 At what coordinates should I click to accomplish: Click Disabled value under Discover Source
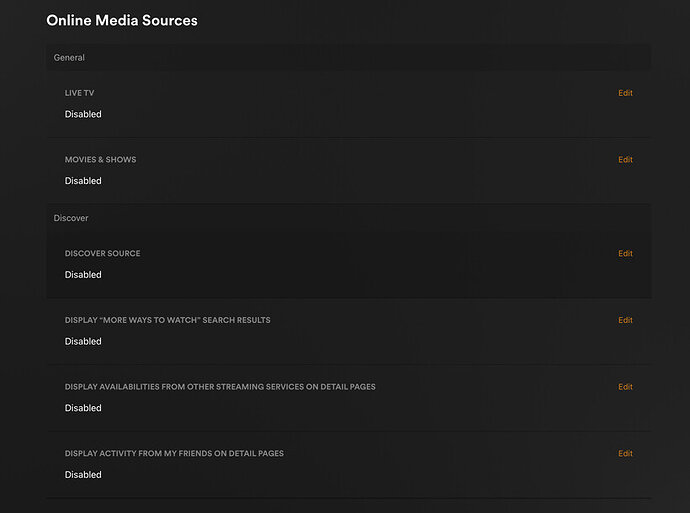(83, 275)
